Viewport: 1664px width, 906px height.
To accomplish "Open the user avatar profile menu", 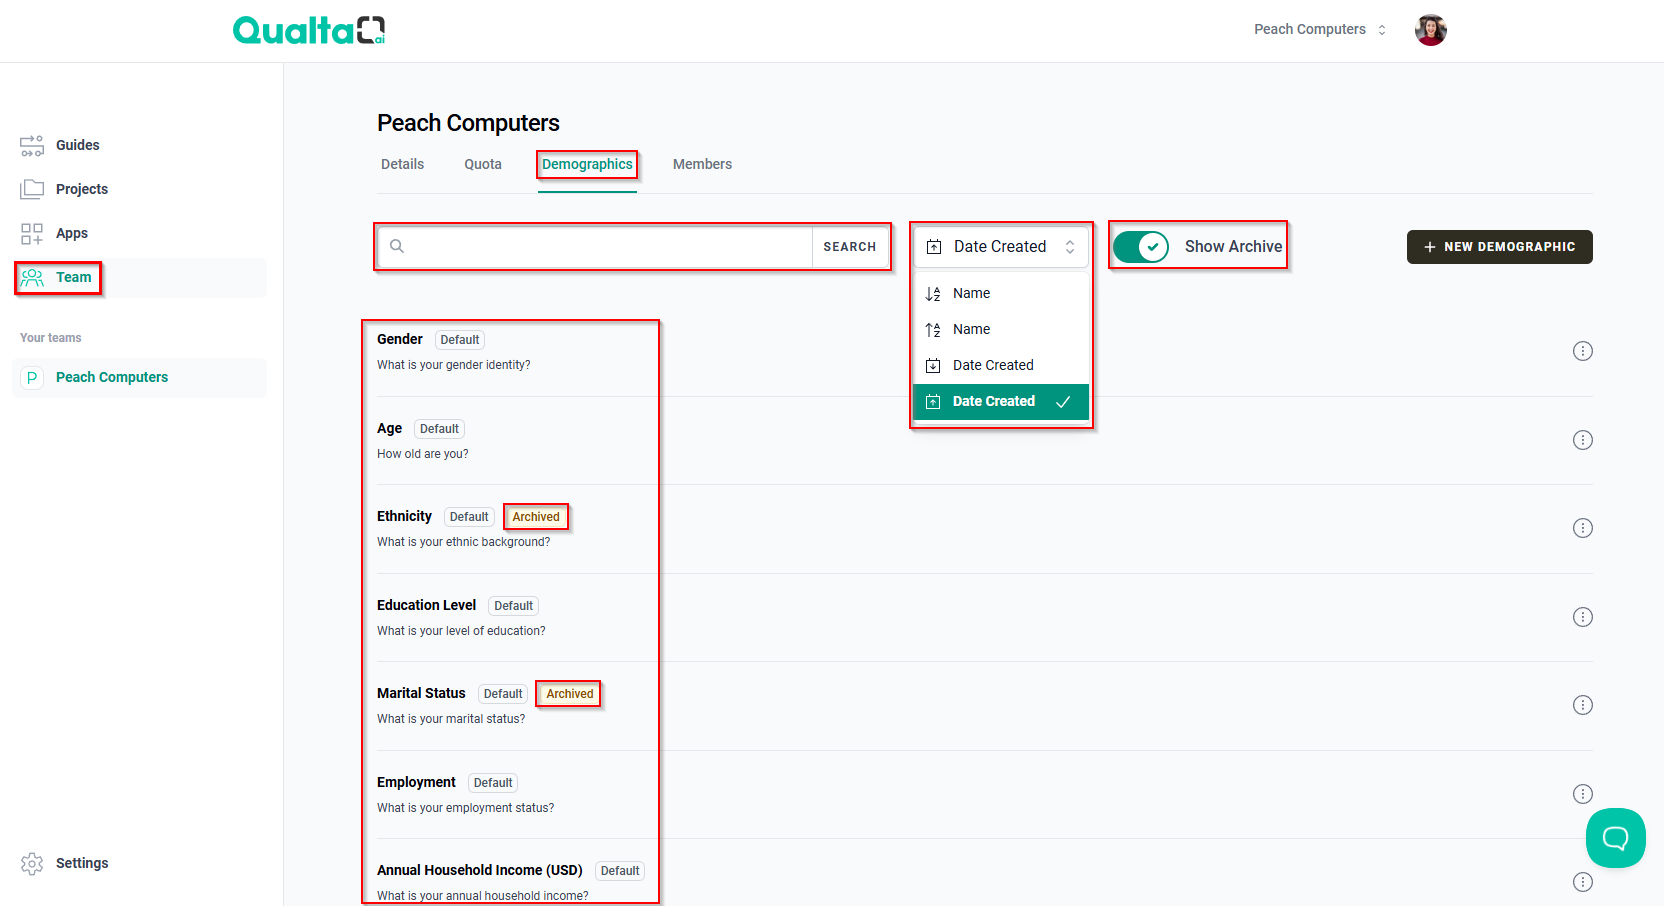I will [x=1431, y=30].
